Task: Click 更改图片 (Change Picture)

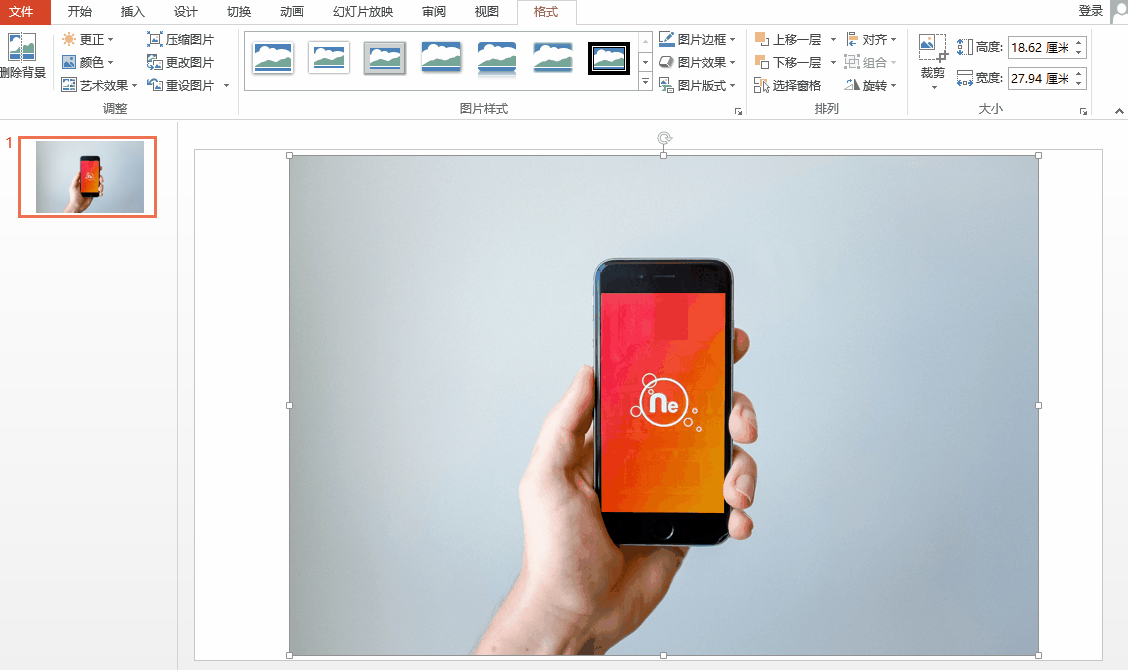Action: tap(181, 63)
